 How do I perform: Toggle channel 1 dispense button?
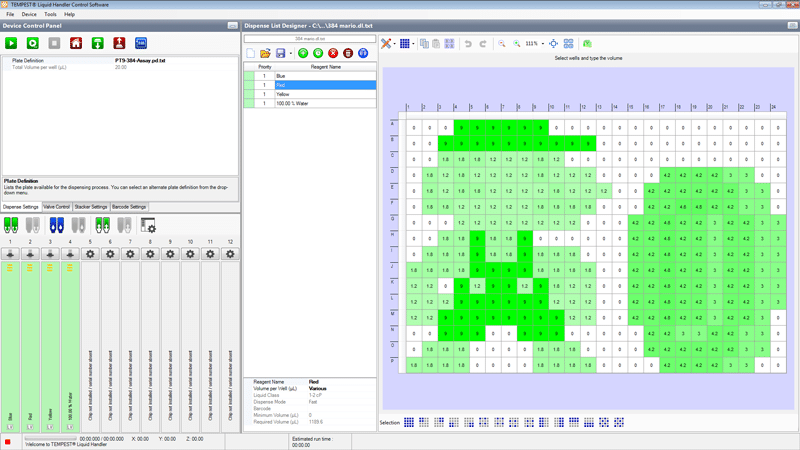[10, 254]
